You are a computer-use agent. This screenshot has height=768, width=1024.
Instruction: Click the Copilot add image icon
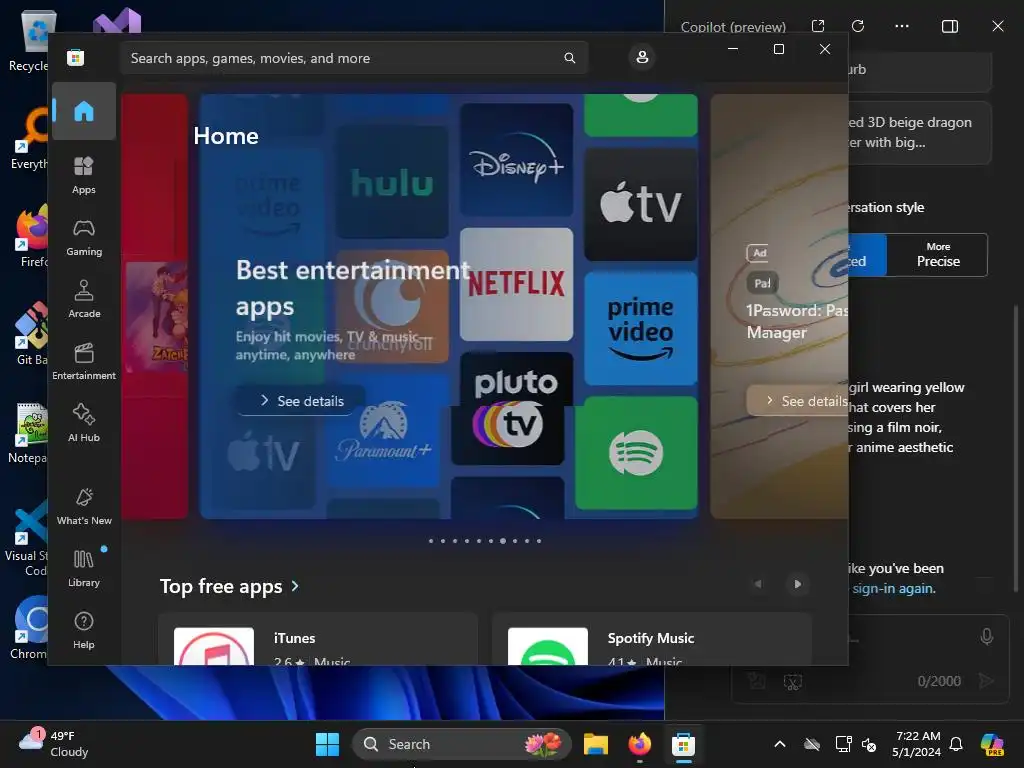coord(757,681)
